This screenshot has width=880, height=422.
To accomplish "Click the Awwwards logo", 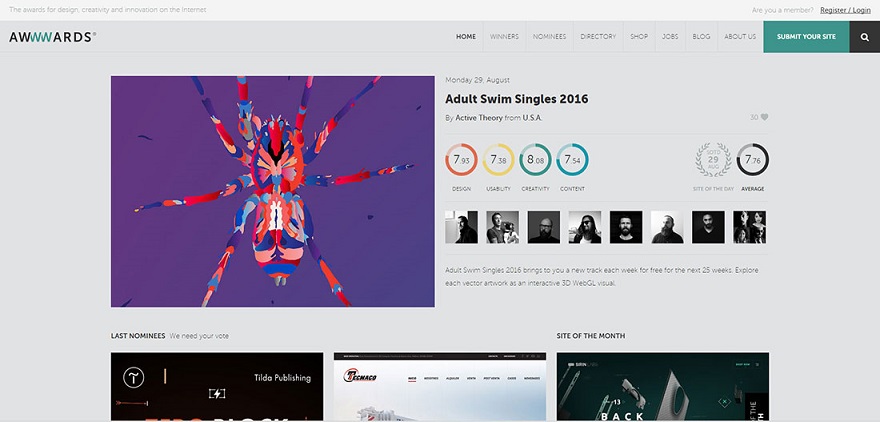I will (x=52, y=37).
